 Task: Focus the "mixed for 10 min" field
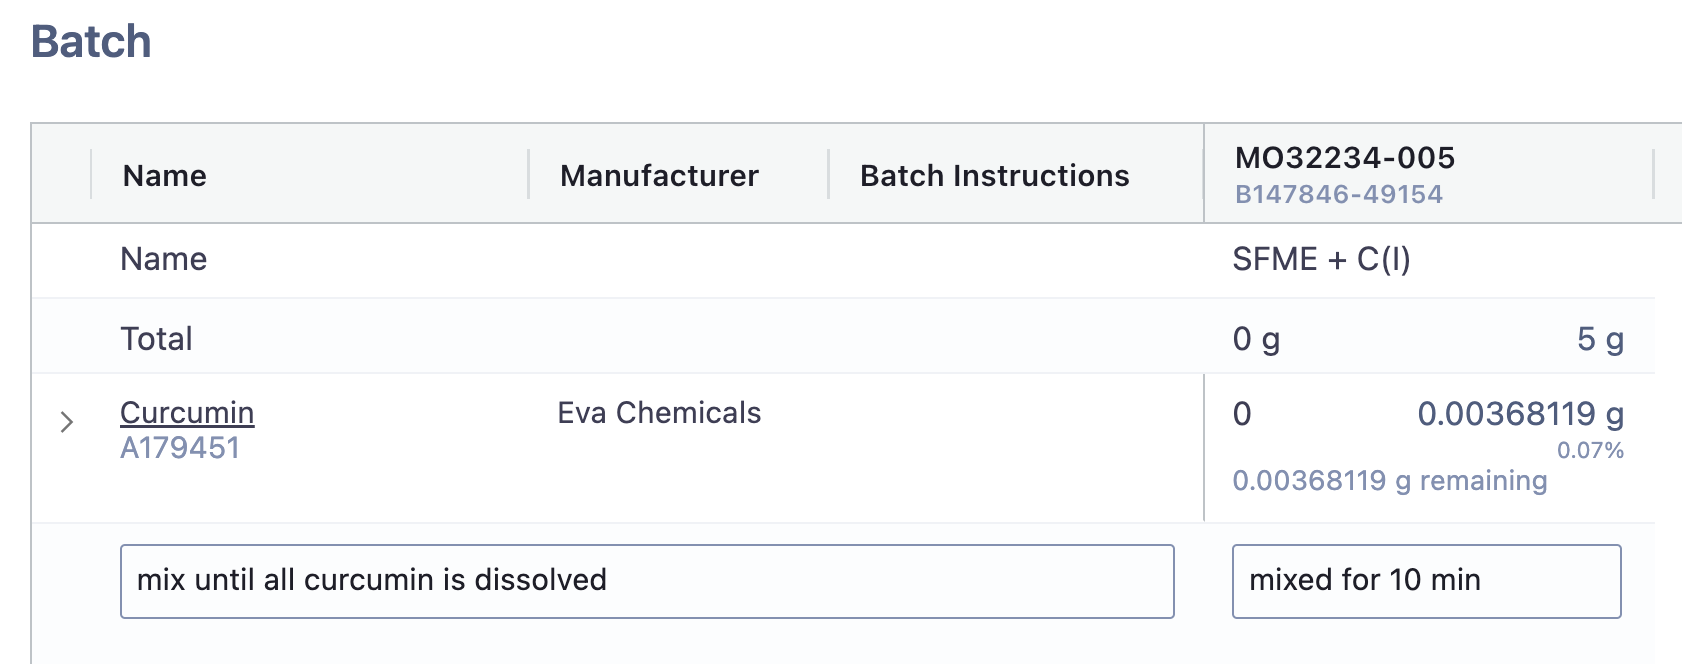1425,581
